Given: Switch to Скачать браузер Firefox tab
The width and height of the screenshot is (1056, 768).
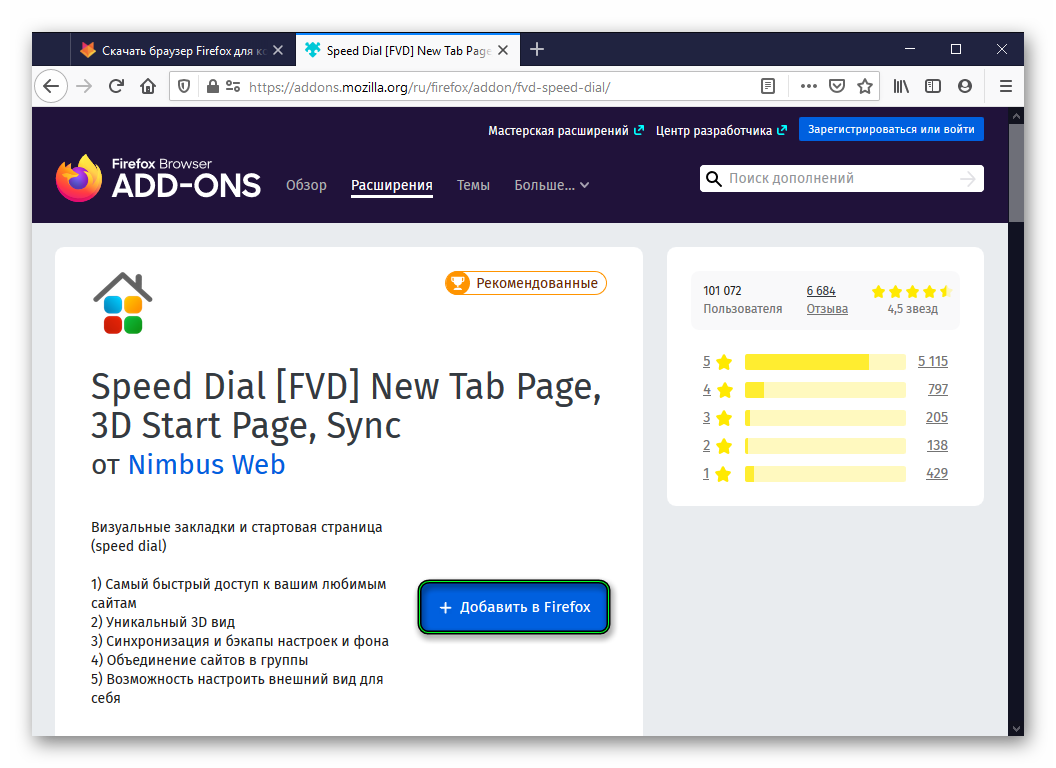Looking at the screenshot, I should [175, 51].
